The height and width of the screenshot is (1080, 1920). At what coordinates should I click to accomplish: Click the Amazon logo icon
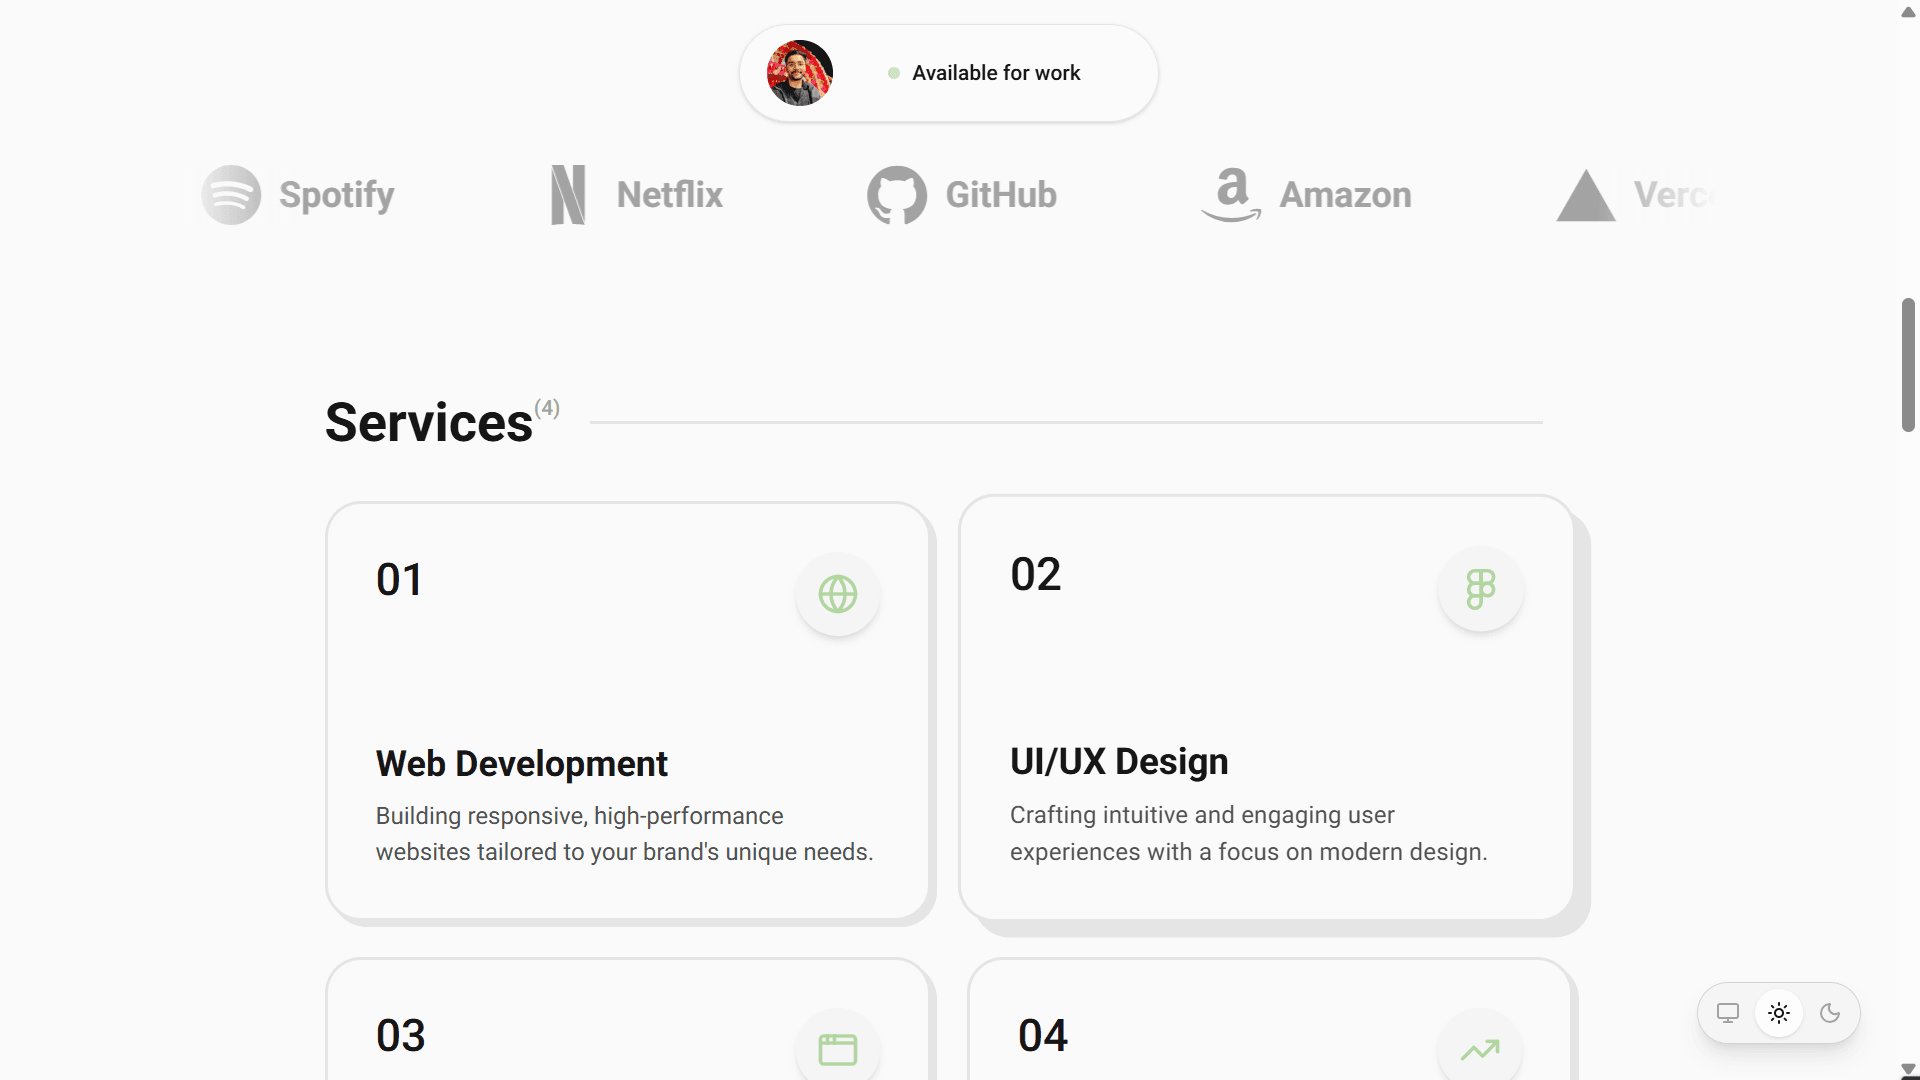[x=1231, y=195]
